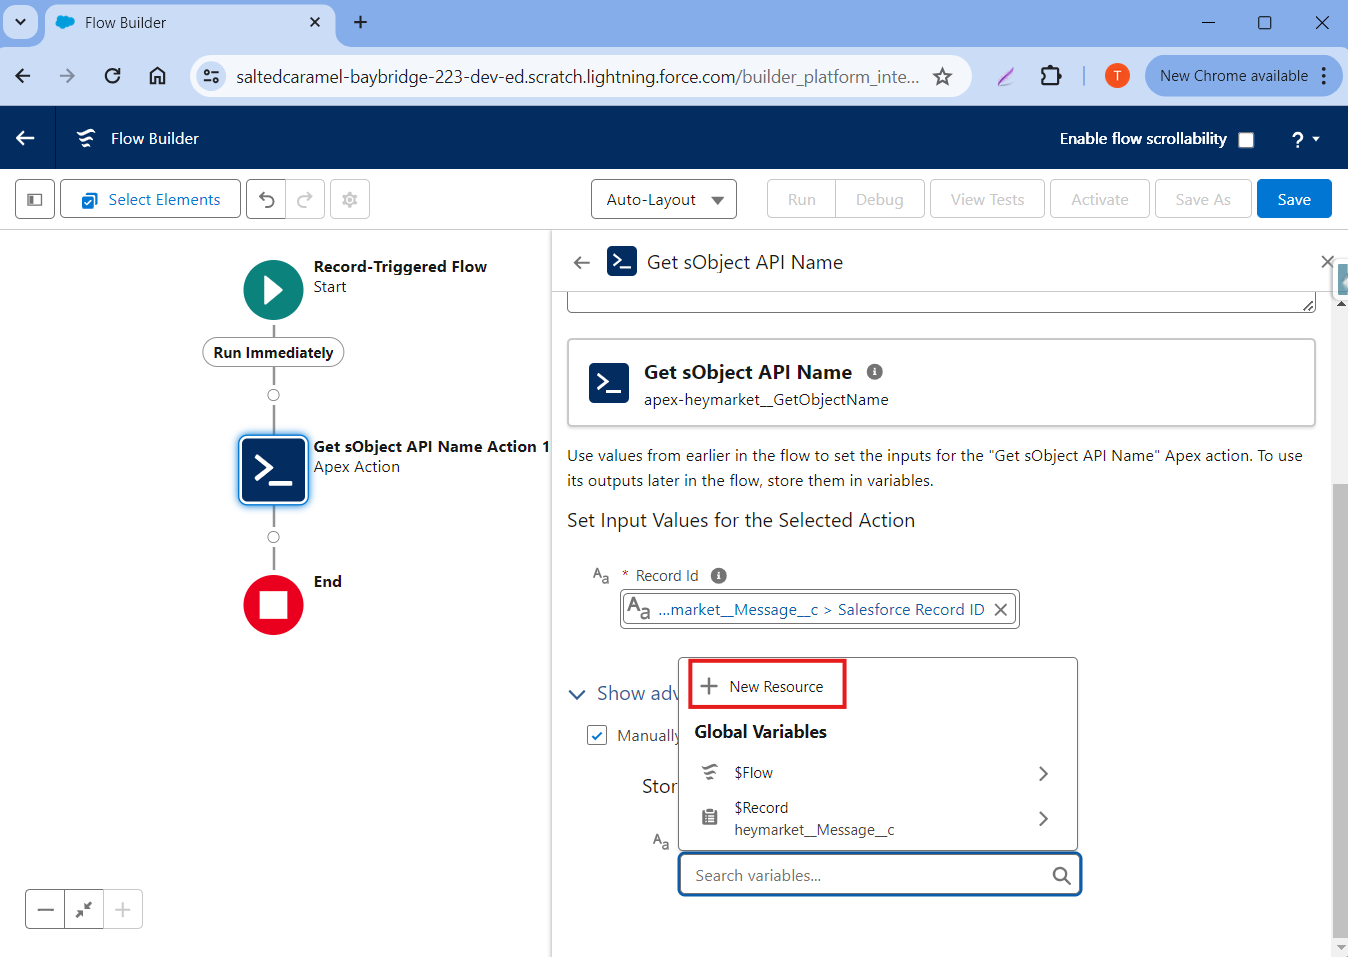Toggle the left toolbox panel icon
The height and width of the screenshot is (957, 1348).
(35, 199)
